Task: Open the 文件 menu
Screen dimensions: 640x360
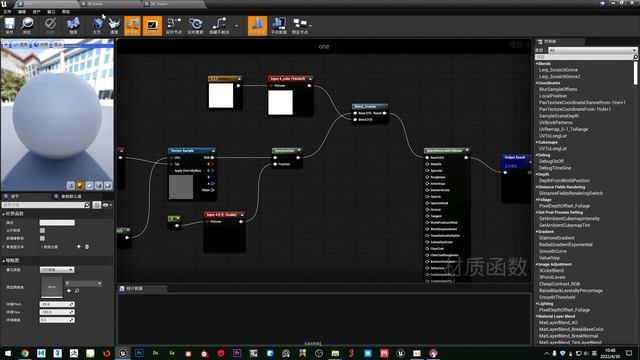Action: [7, 12]
